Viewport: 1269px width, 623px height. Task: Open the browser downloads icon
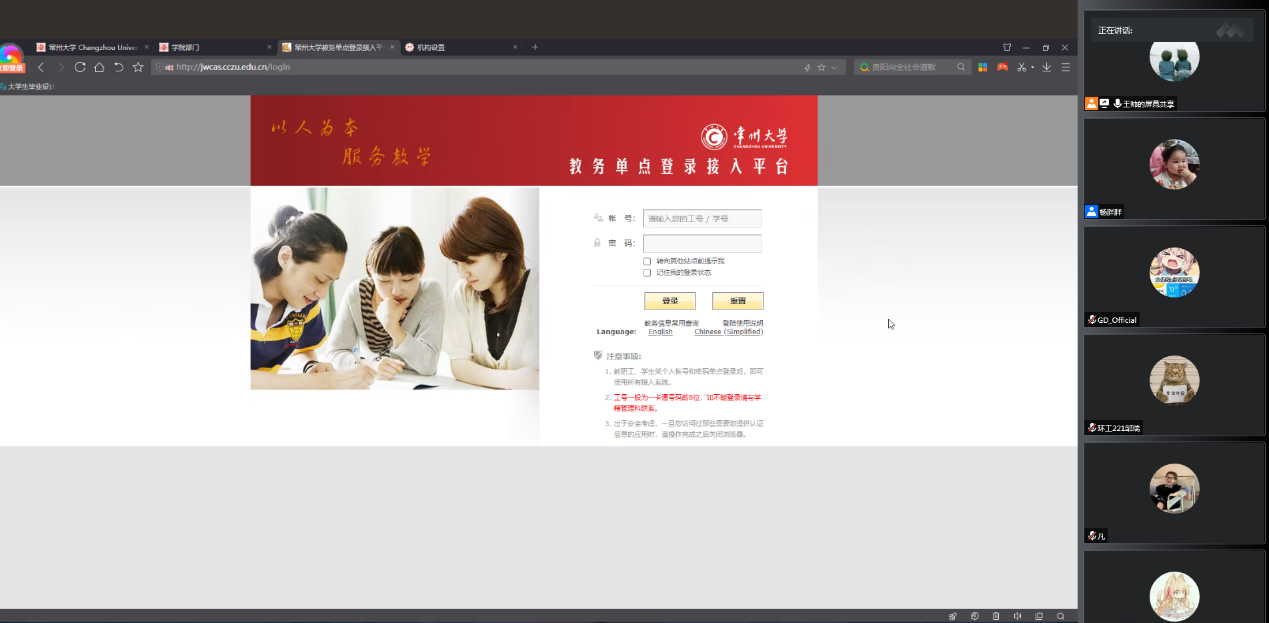[x=1047, y=67]
